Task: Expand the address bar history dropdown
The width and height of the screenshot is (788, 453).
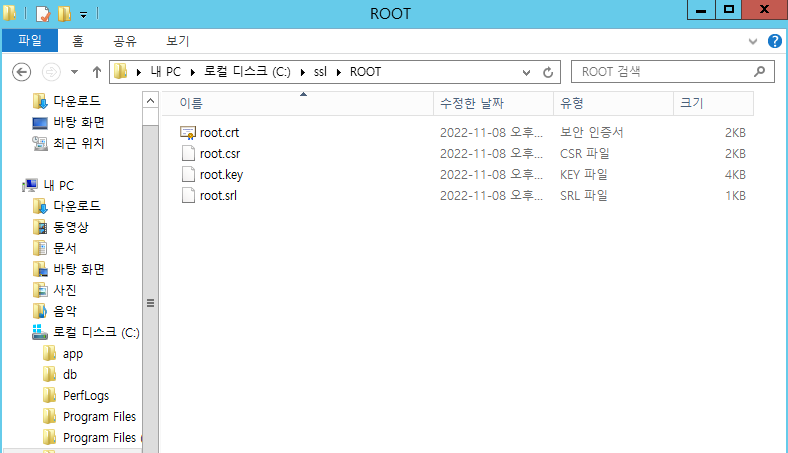Action: point(526,72)
